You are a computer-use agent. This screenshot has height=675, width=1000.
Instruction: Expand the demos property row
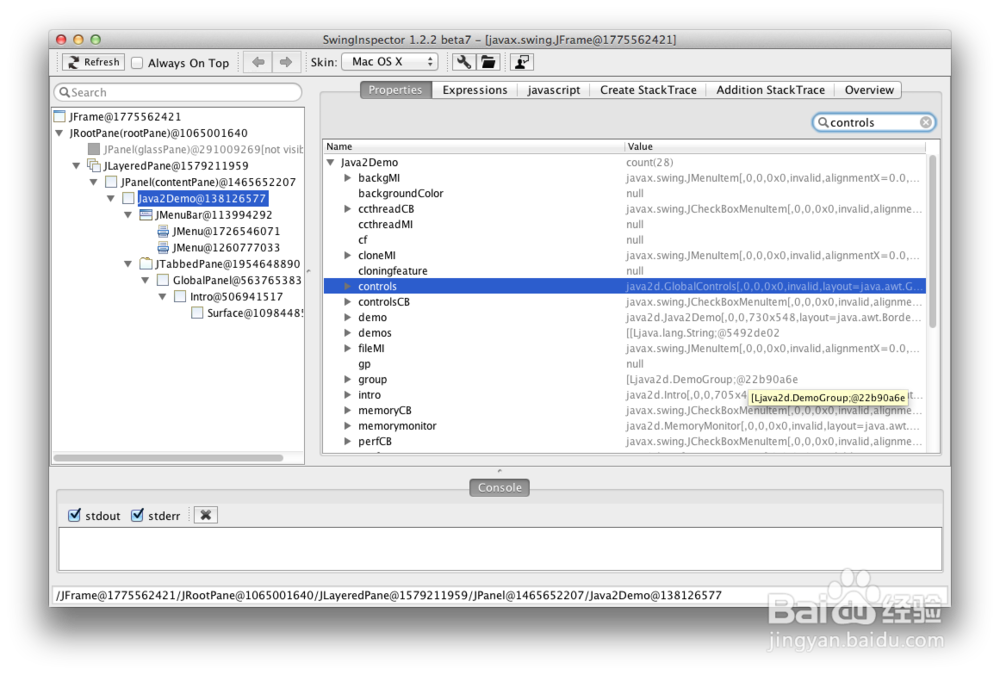(x=348, y=333)
